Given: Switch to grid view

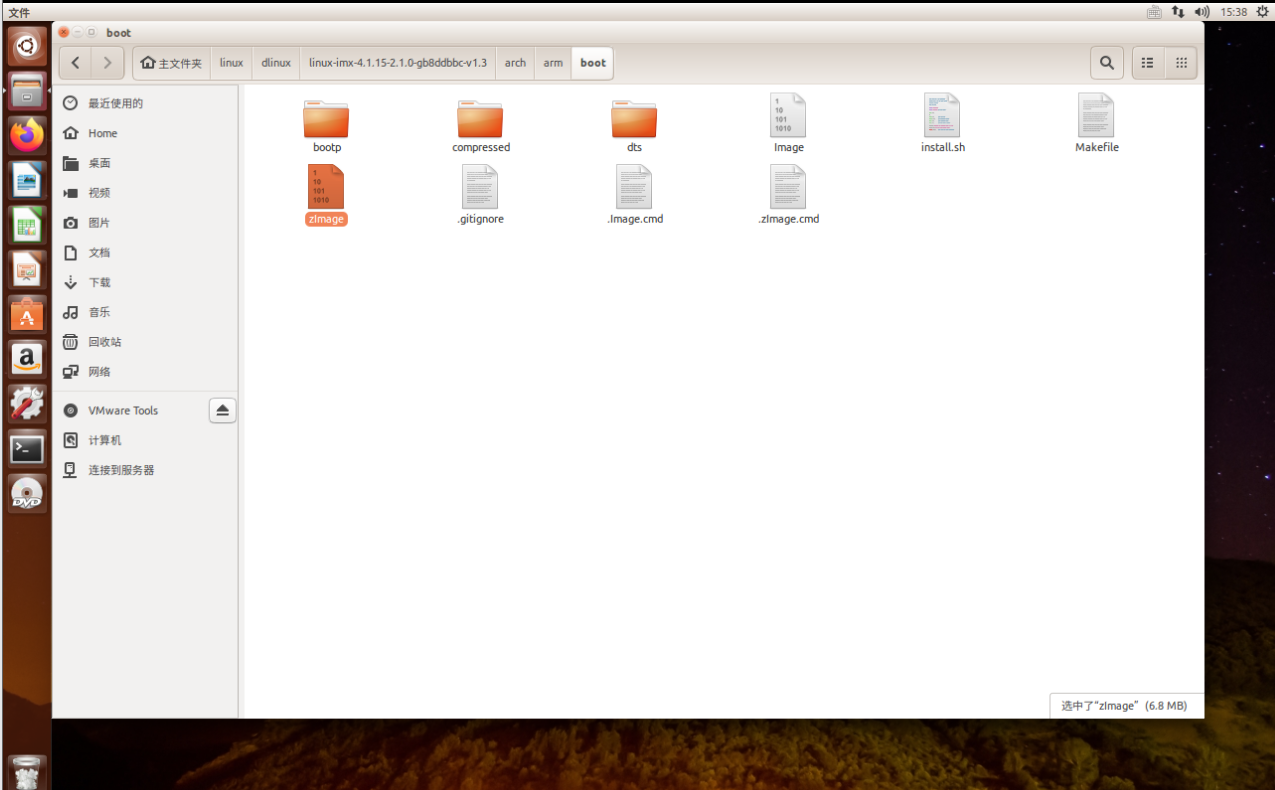Looking at the screenshot, I should [x=1180, y=62].
